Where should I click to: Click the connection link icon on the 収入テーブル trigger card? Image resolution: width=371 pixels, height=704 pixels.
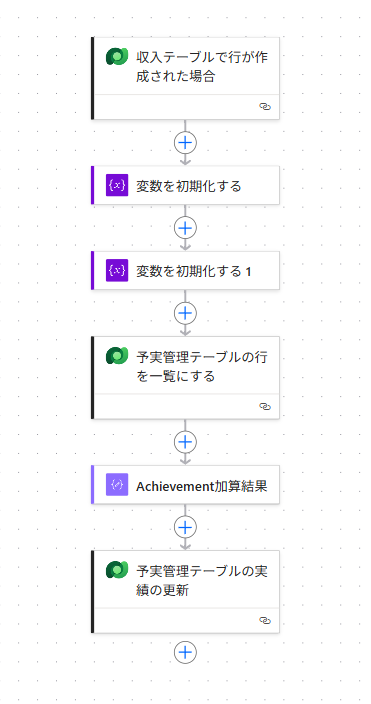coord(265,106)
